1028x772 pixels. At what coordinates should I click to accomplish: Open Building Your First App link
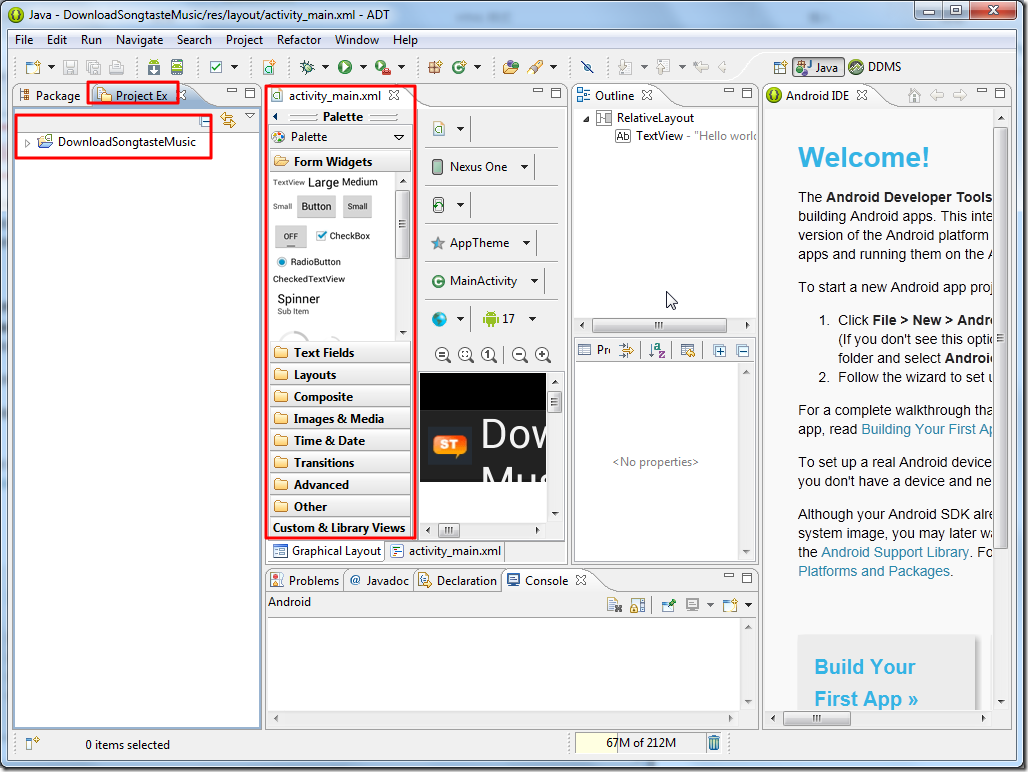[926, 429]
